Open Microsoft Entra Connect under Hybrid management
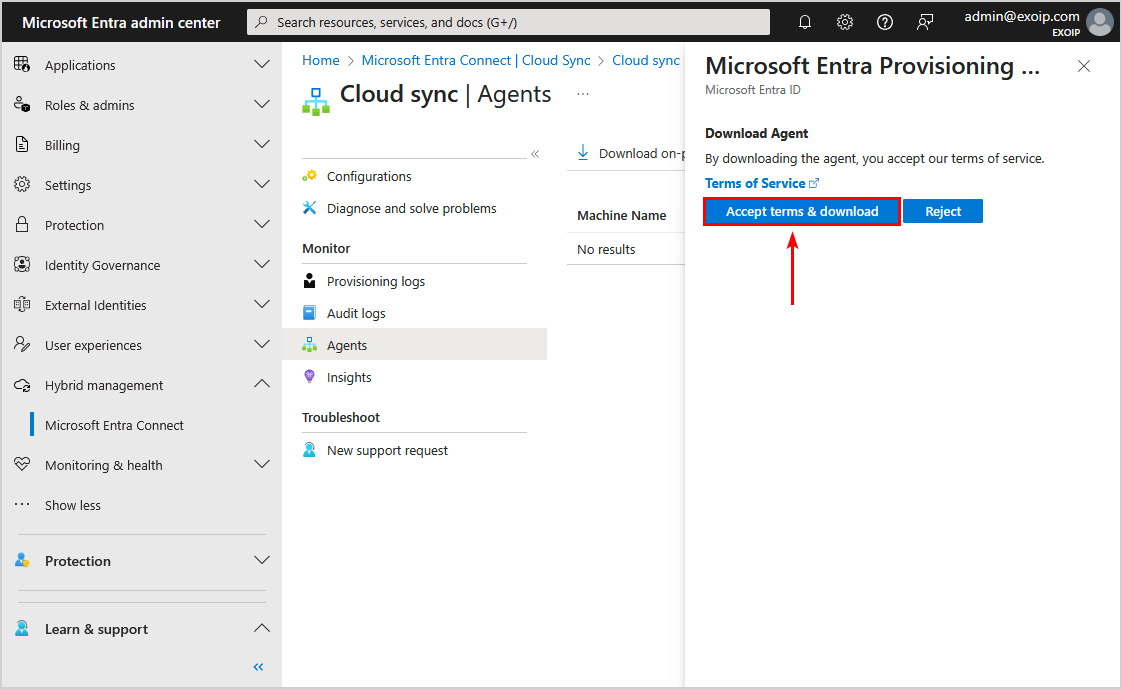Screen dimensions: 1122x689 click(x=115, y=425)
